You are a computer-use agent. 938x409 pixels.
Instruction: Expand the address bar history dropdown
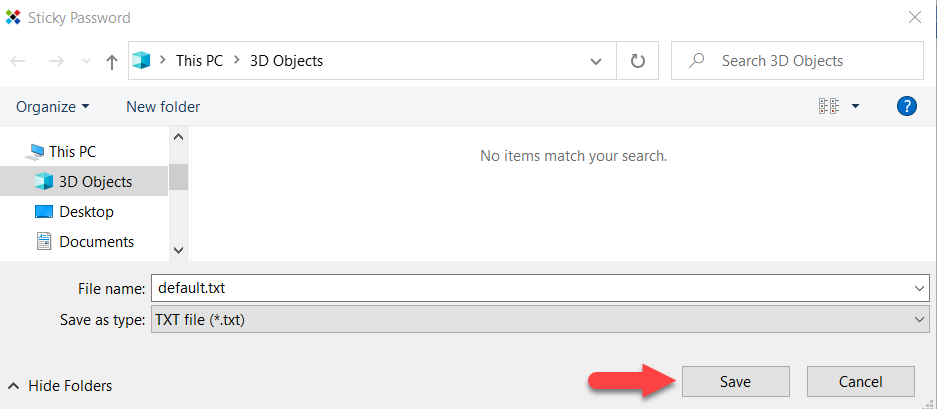[x=595, y=61]
